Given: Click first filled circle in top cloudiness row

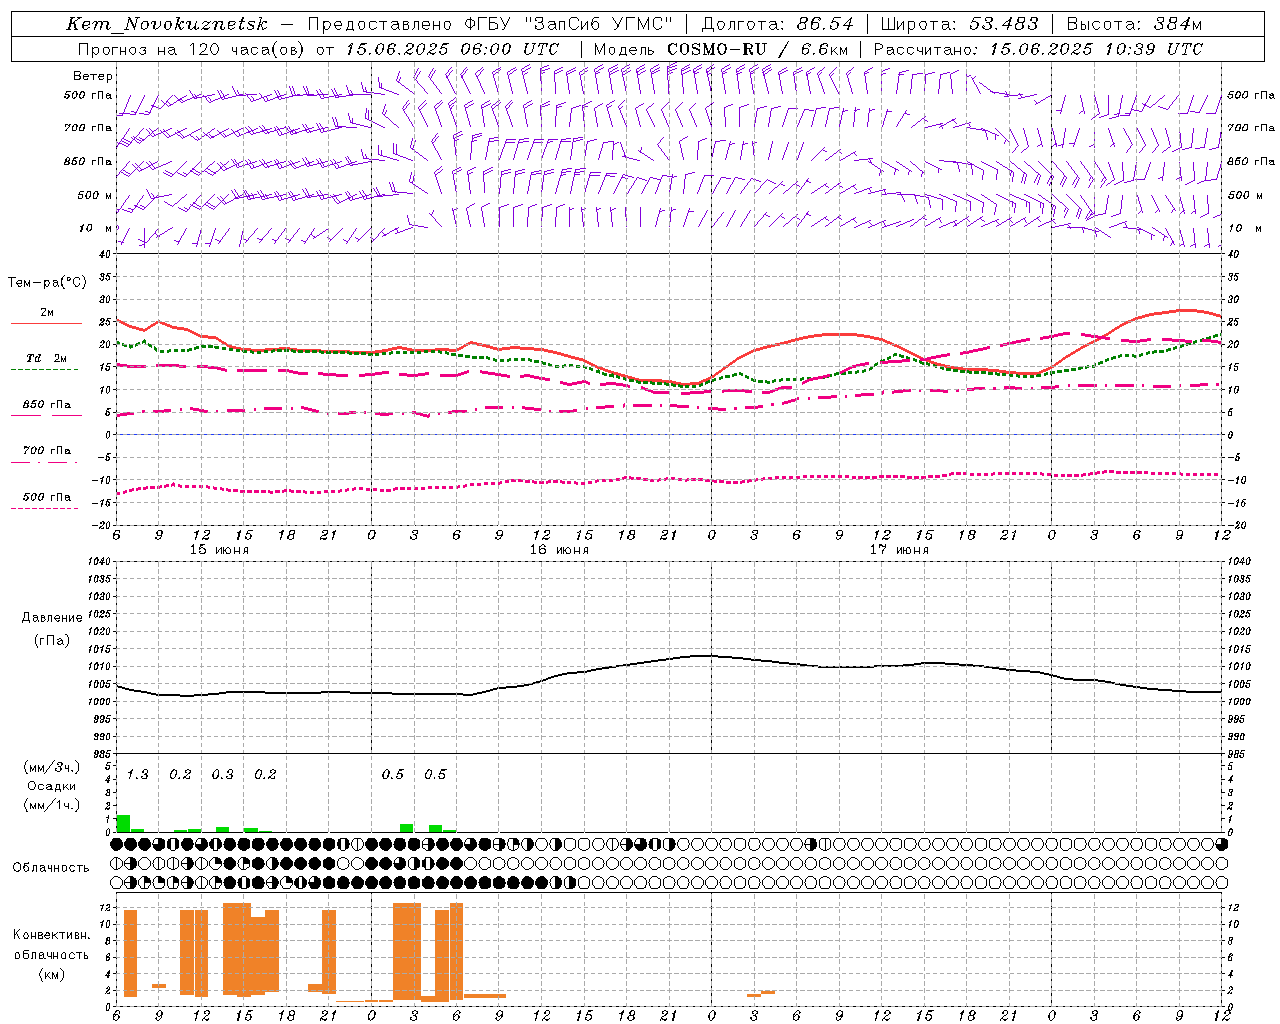Looking at the screenshot, I should [116, 844].
